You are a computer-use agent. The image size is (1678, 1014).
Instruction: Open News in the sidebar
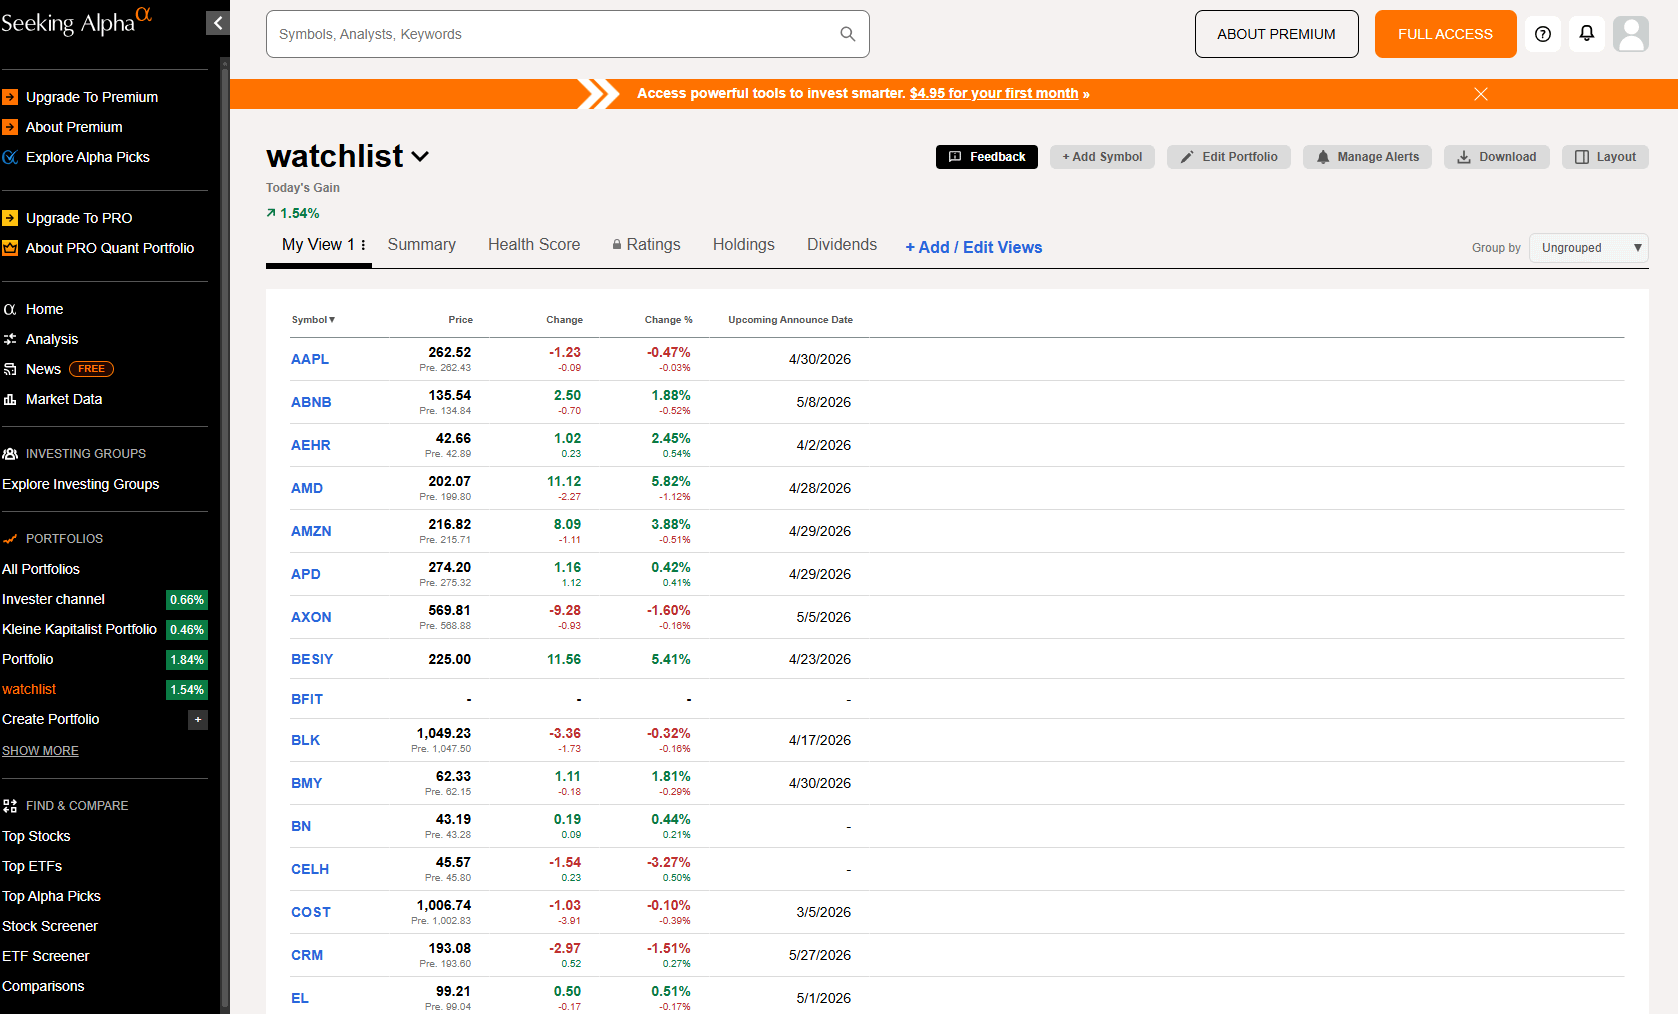pyautogui.click(x=43, y=369)
